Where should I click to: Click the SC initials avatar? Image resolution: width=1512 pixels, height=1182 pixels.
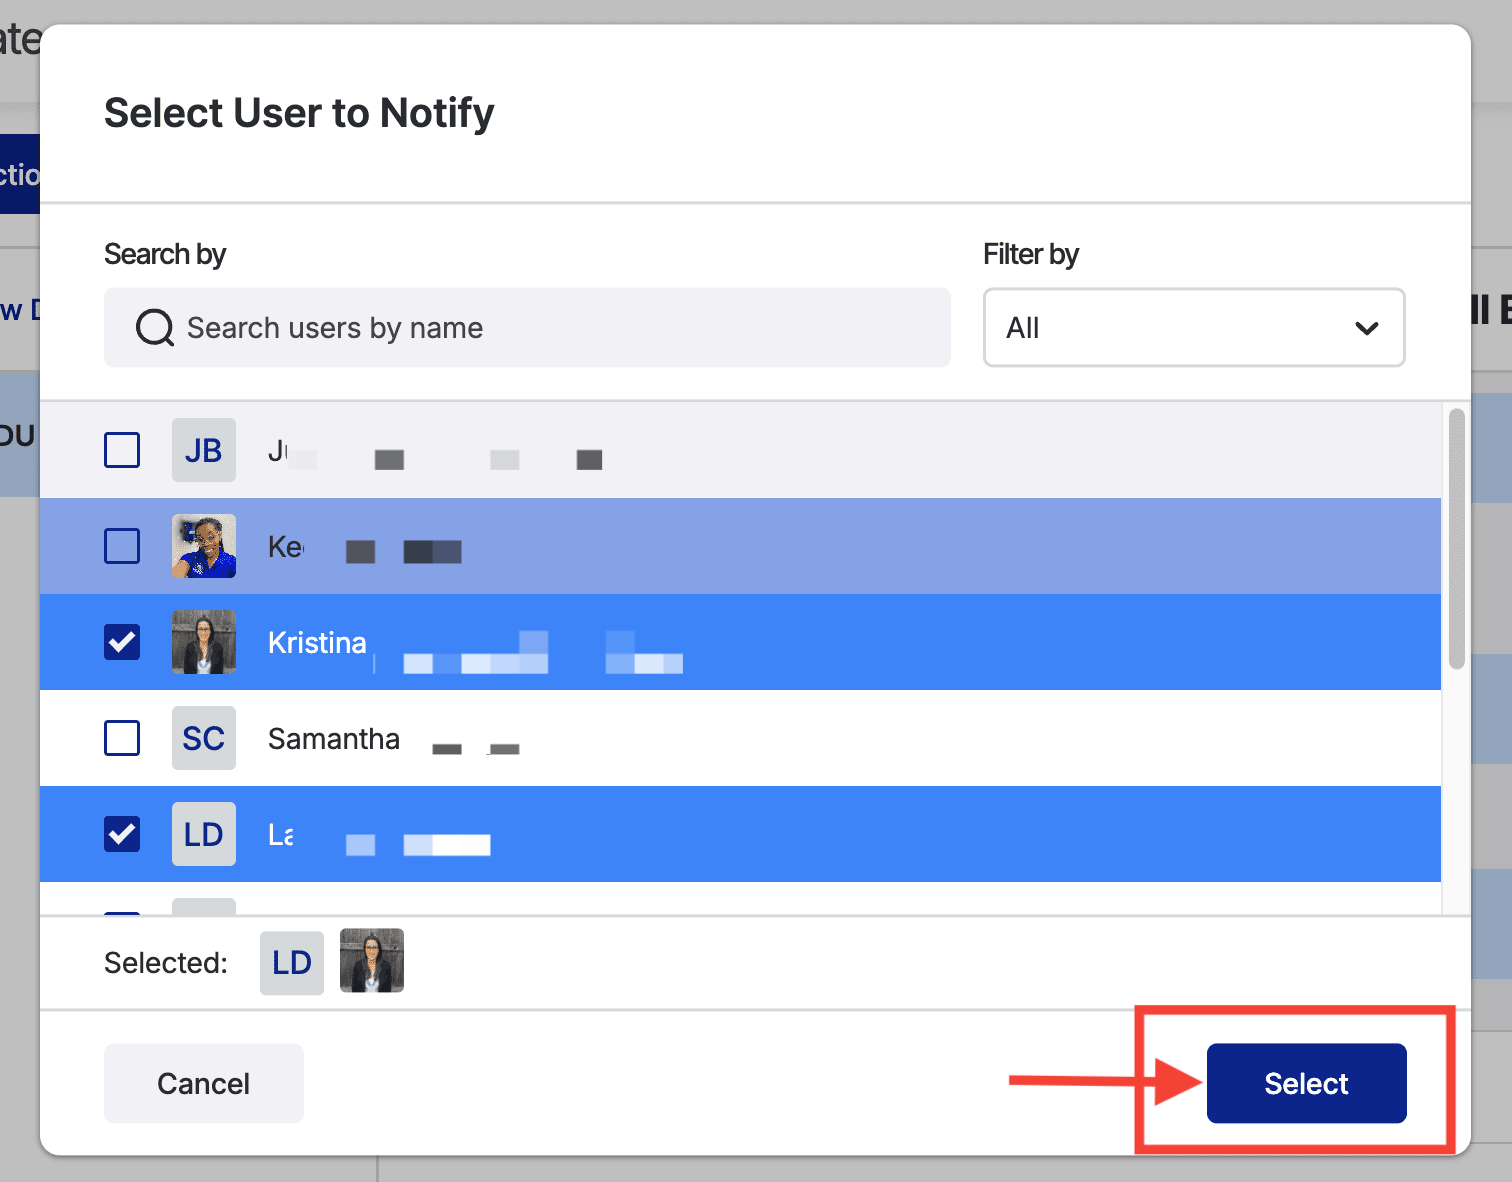[204, 738]
